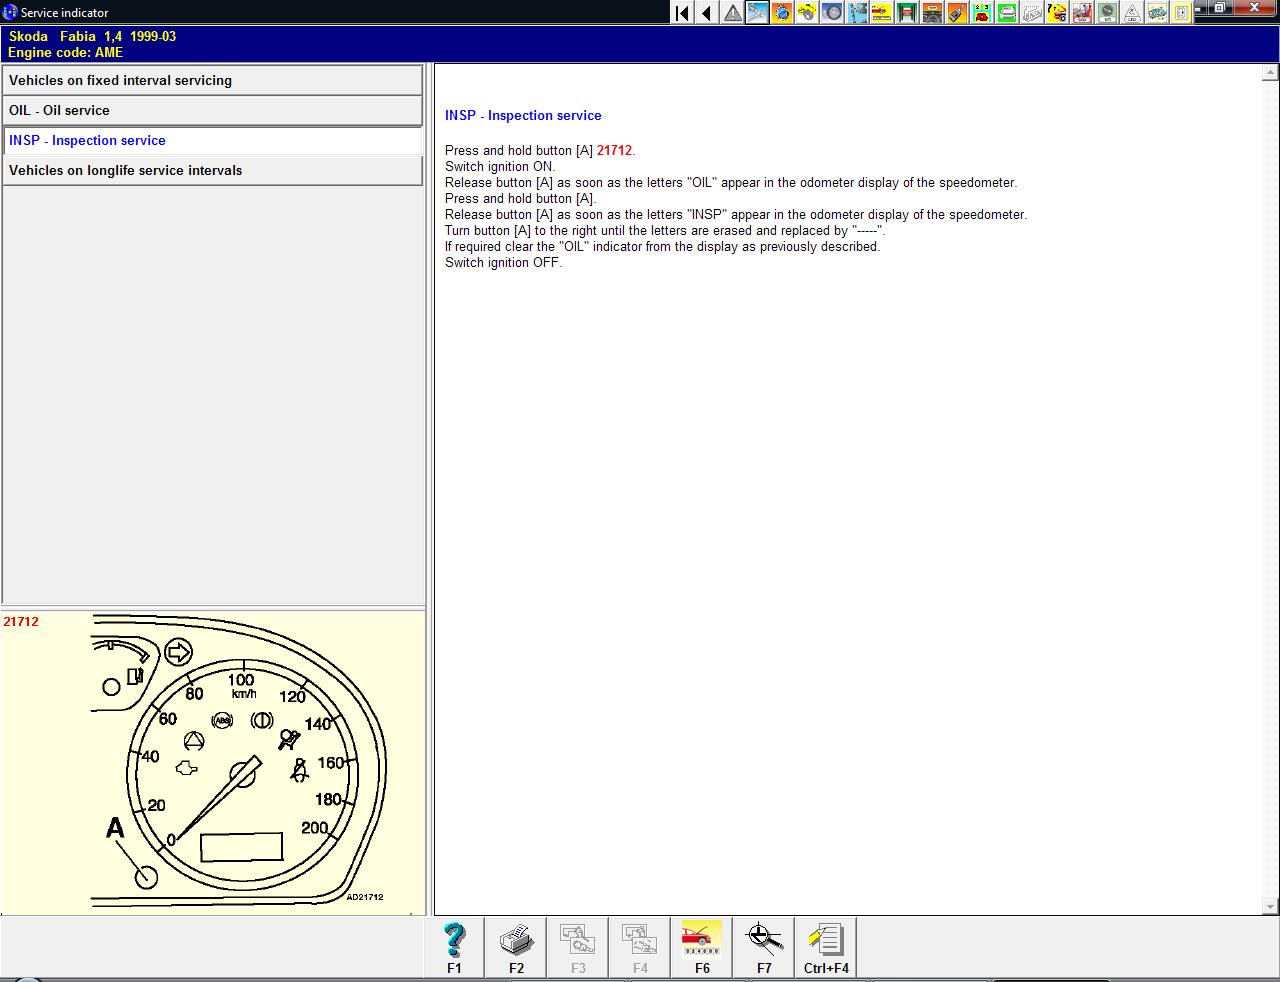Screen dimensions: 1280x982
Task: Open the green vehicle lift toolbar icon
Action: [907, 13]
